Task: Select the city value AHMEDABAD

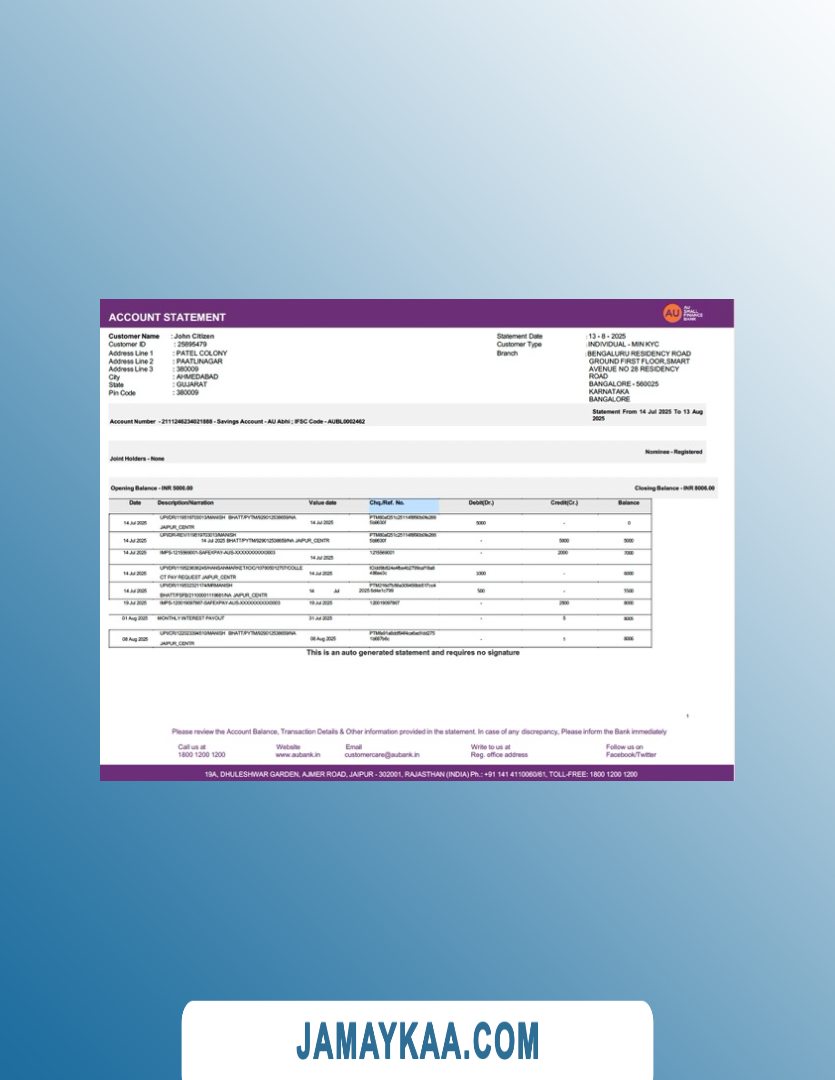Action: 197,377
